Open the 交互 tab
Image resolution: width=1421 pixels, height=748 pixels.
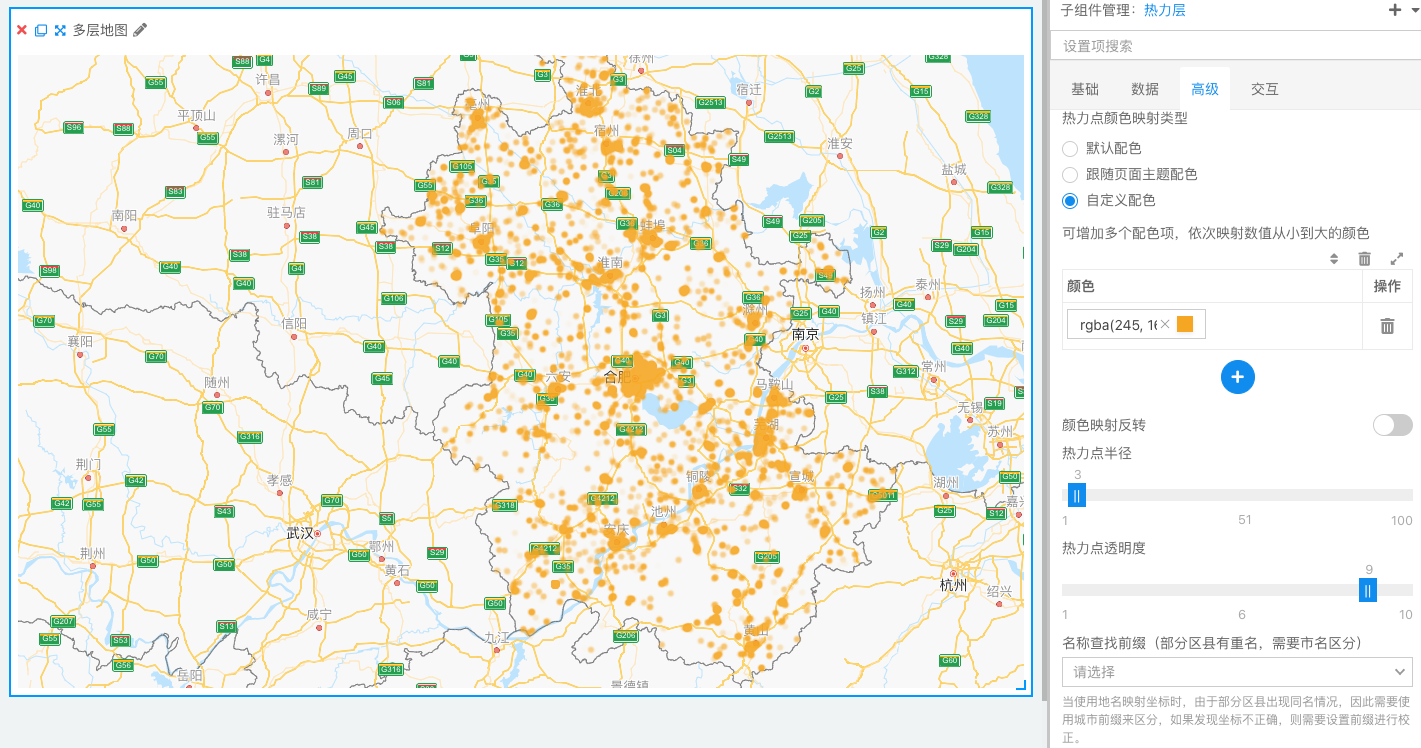click(x=1265, y=89)
